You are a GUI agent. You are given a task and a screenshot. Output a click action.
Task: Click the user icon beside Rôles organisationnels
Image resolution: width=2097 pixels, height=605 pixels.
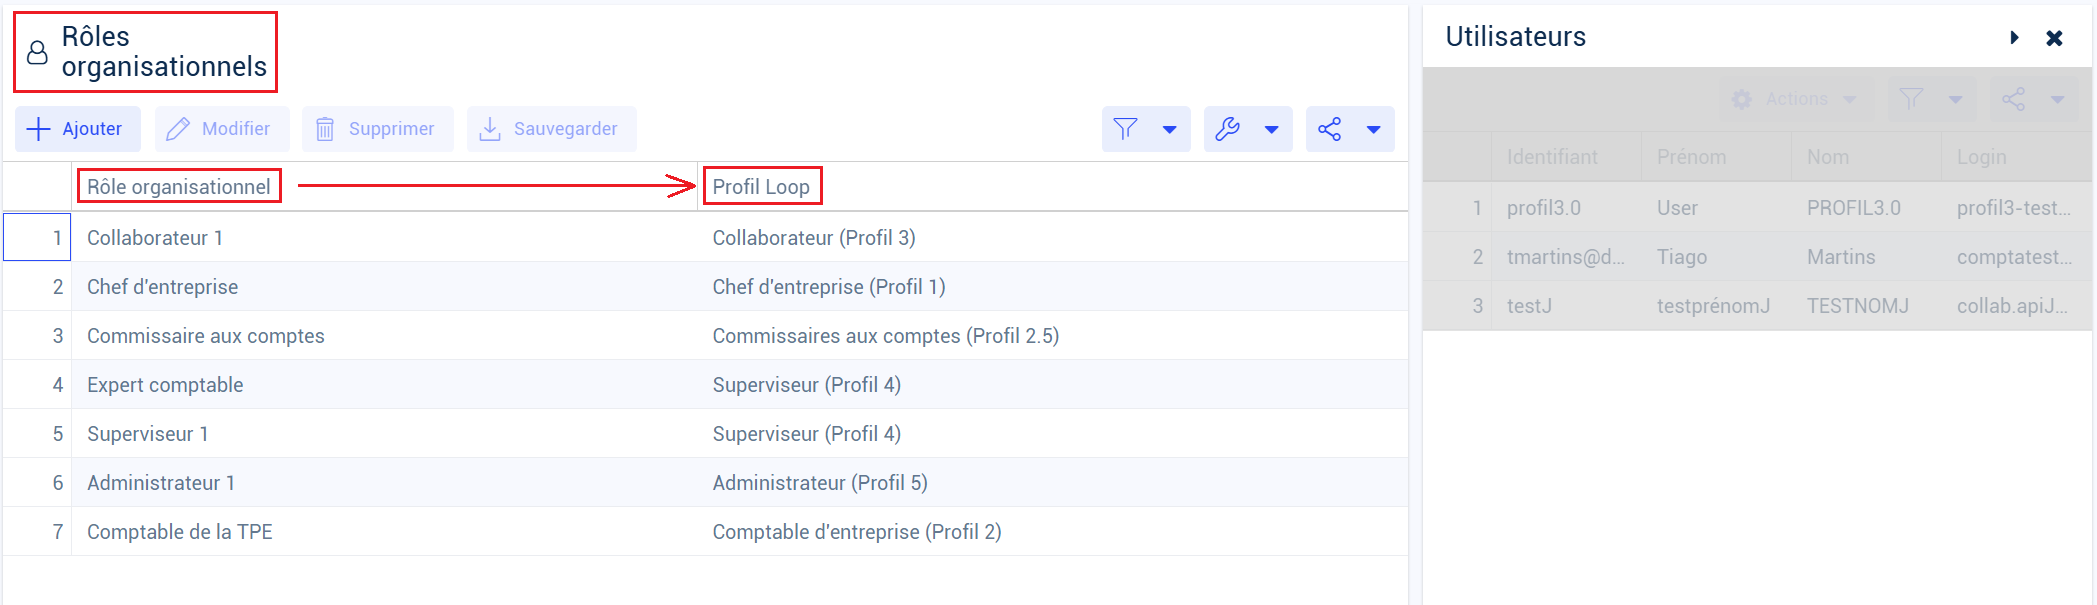[x=37, y=52]
